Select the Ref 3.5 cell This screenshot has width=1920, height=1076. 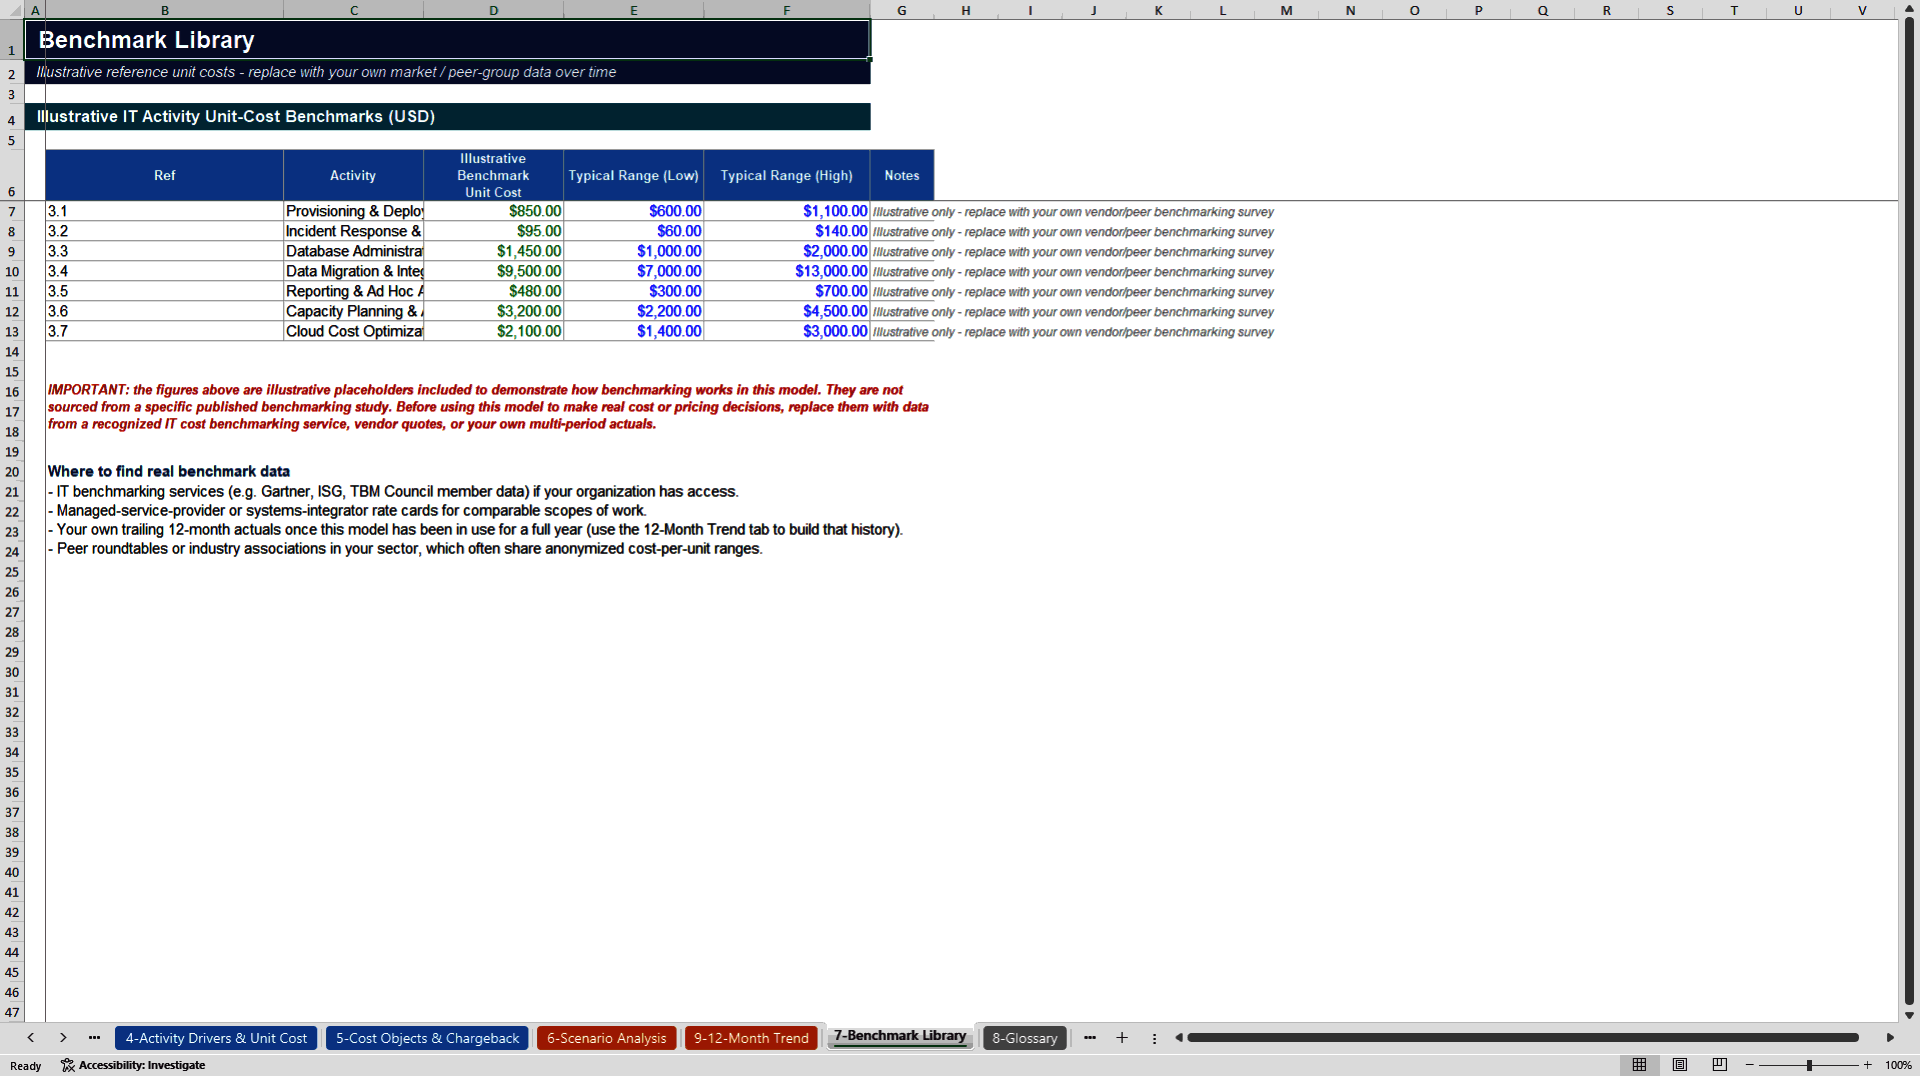click(x=164, y=291)
